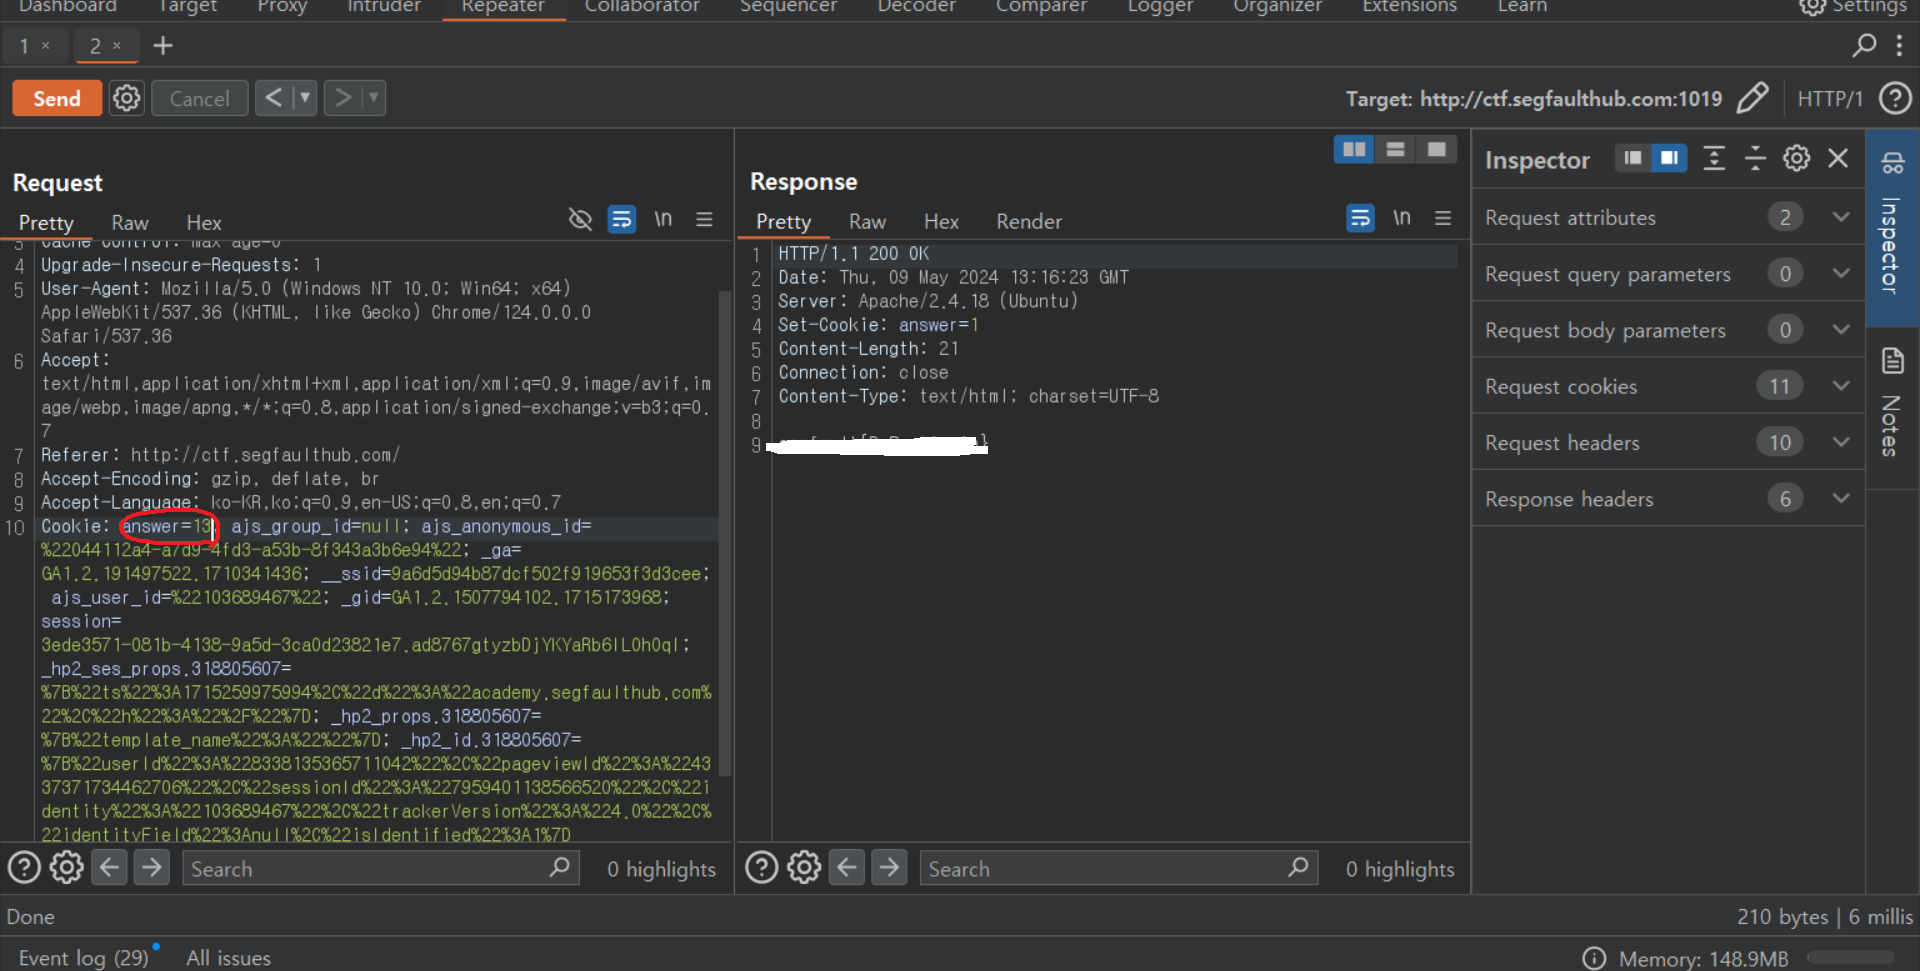Open All issues link

pos(228,957)
